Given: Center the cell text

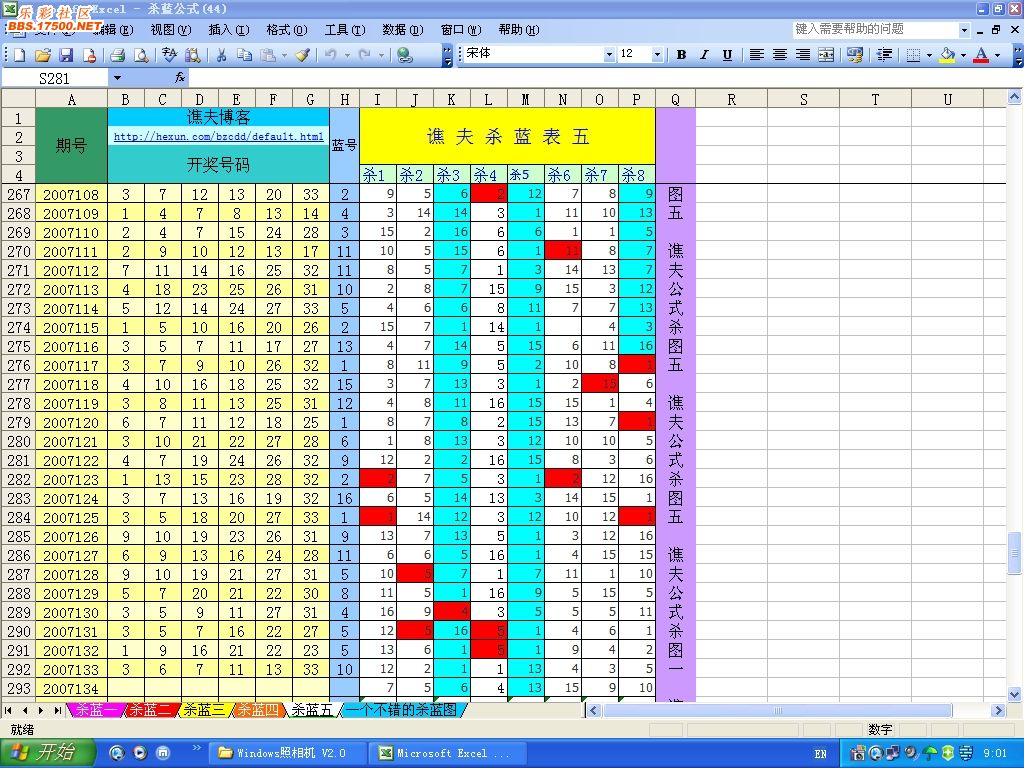Looking at the screenshot, I should (780, 55).
